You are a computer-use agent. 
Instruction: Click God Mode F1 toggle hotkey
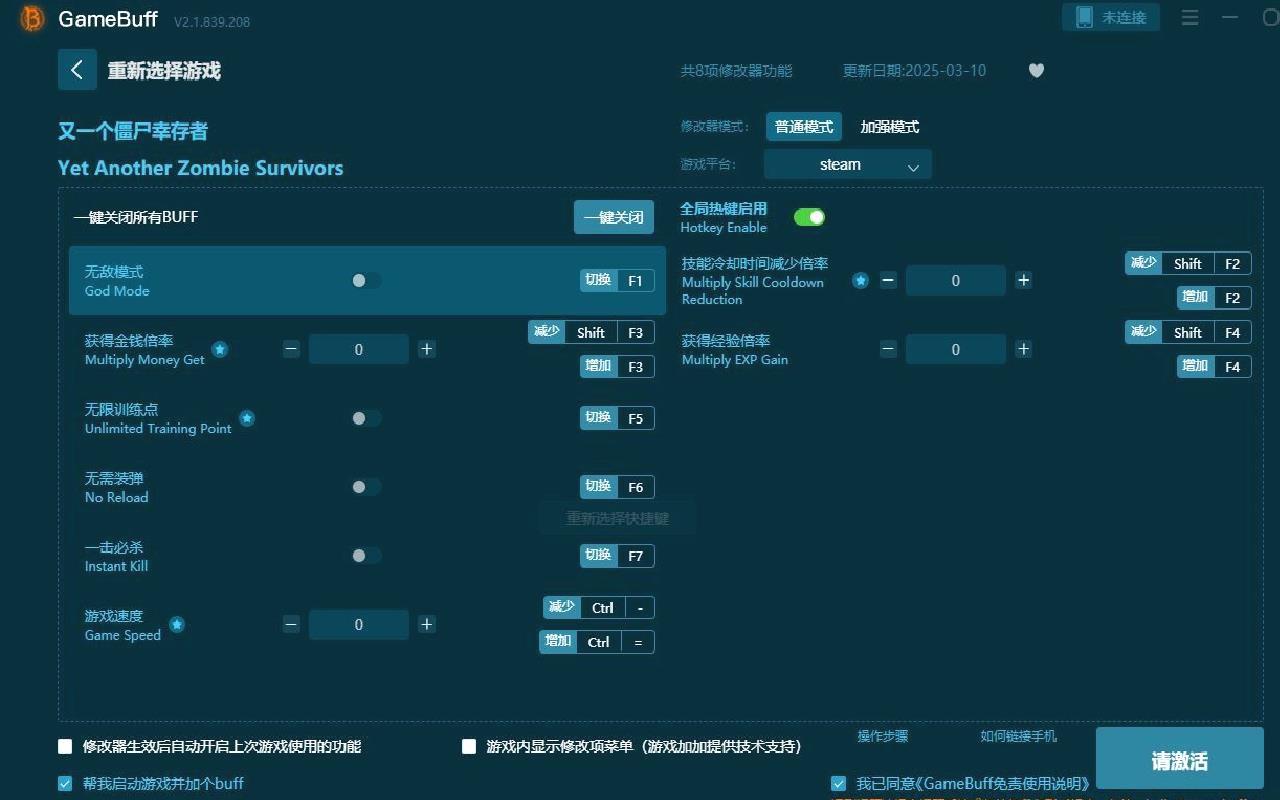(x=617, y=280)
